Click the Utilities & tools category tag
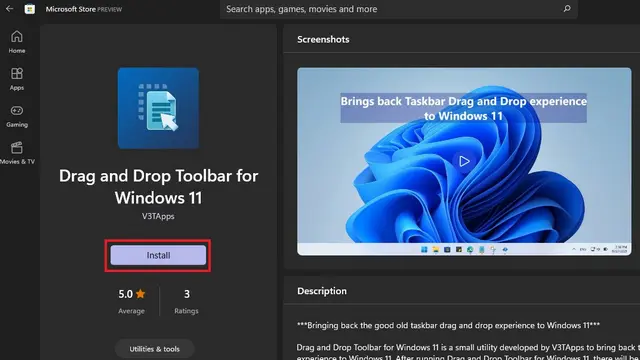The width and height of the screenshot is (640, 360). [154, 349]
